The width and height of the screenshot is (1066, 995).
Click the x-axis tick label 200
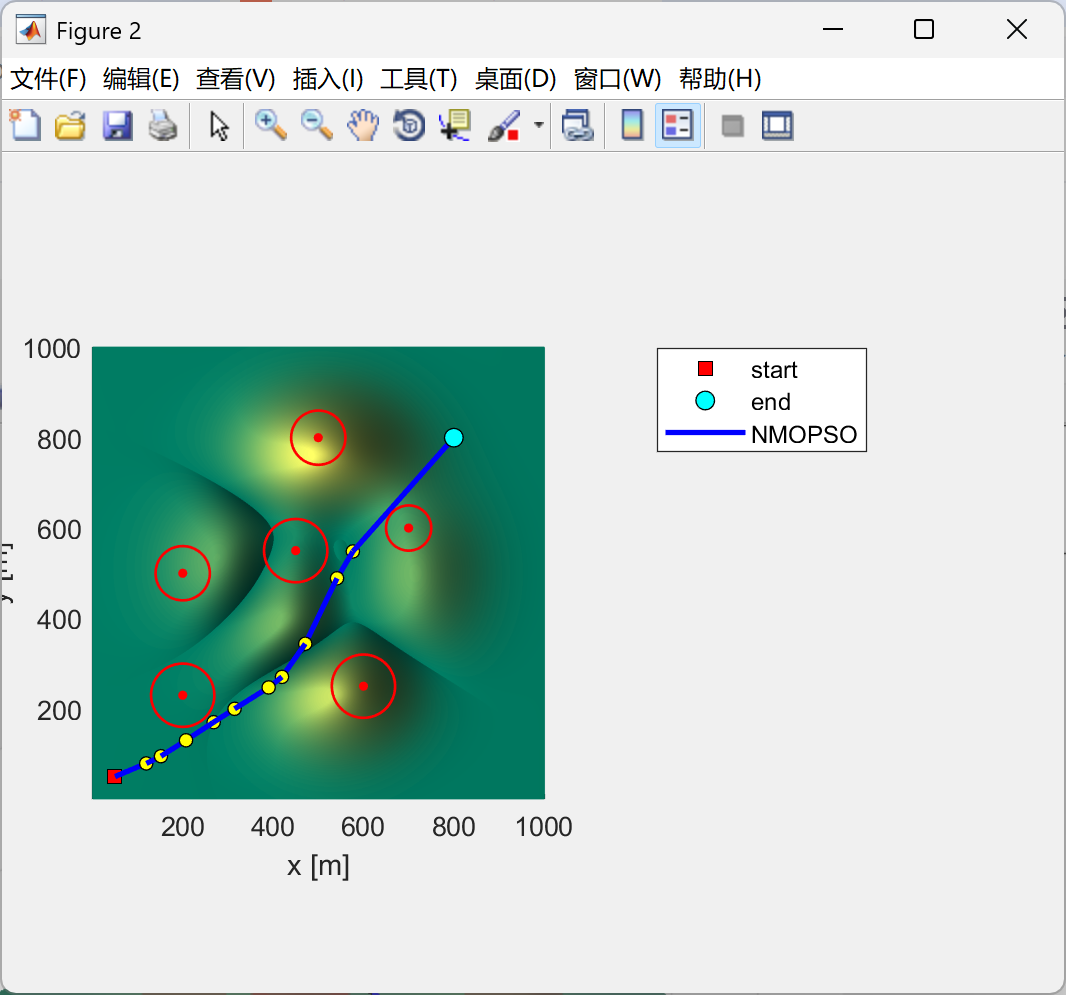coord(182,827)
